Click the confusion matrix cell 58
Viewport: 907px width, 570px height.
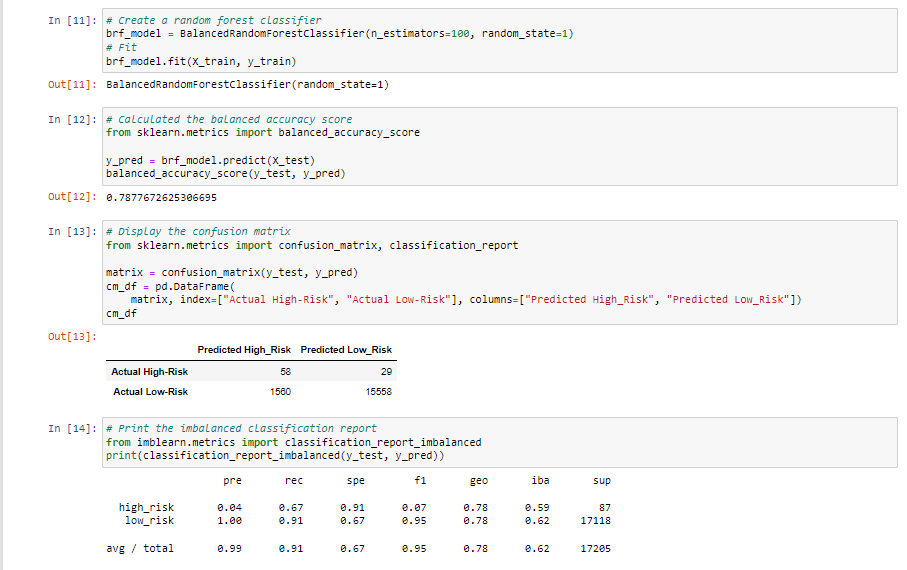[x=285, y=372]
